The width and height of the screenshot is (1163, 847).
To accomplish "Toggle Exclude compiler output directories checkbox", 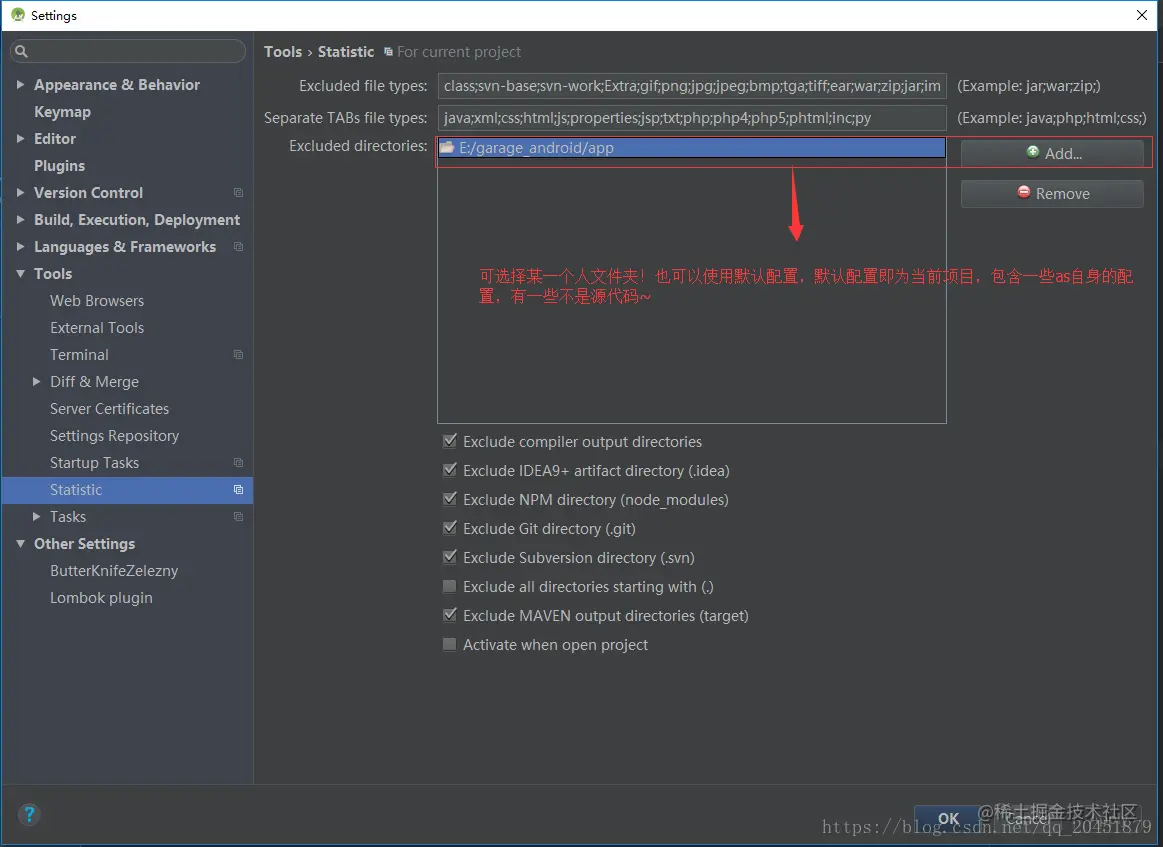I will coord(449,441).
